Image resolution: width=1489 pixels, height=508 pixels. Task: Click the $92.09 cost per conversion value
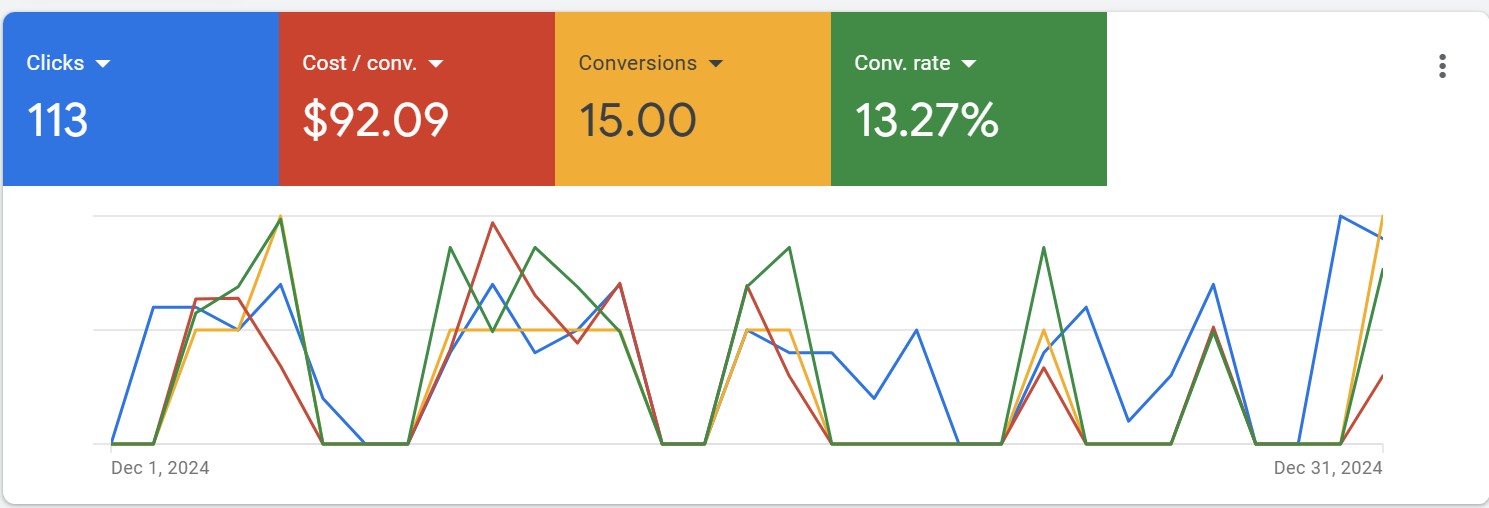(375, 121)
